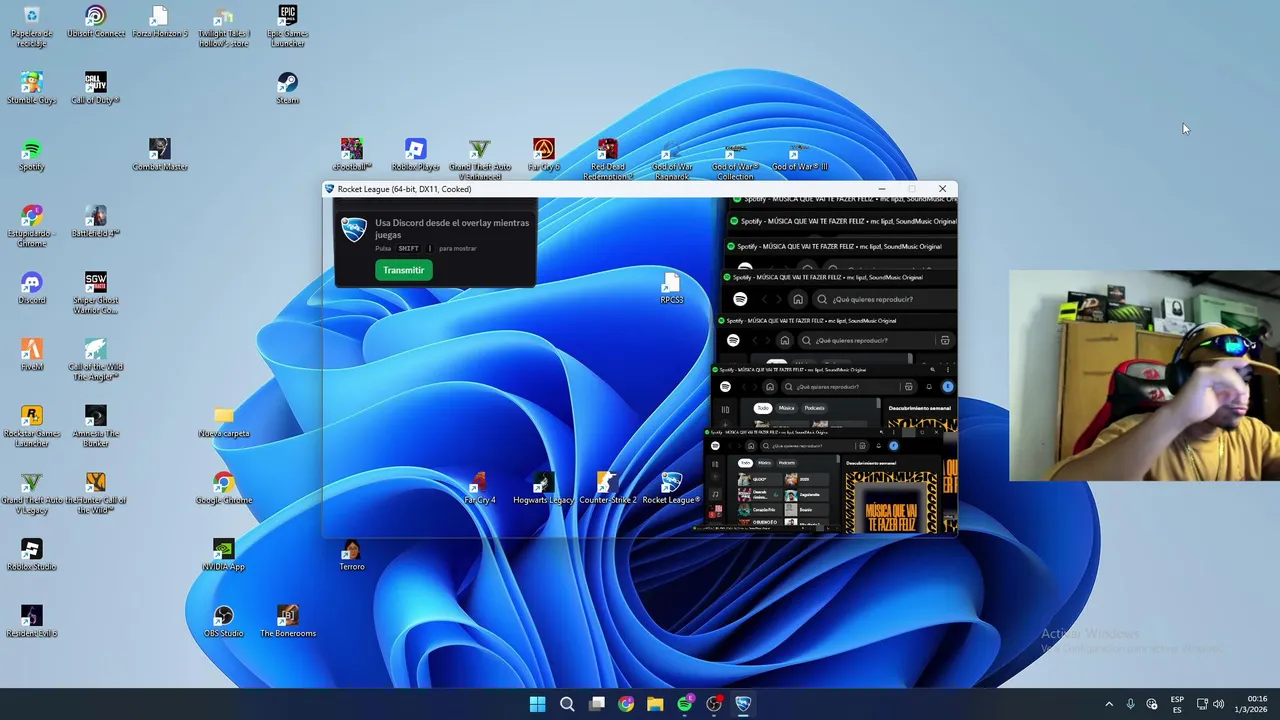Viewport: 1280px width, 720px height.
Task: Open the Papelera de reciclaje desktop icon
Action: click(x=31, y=25)
